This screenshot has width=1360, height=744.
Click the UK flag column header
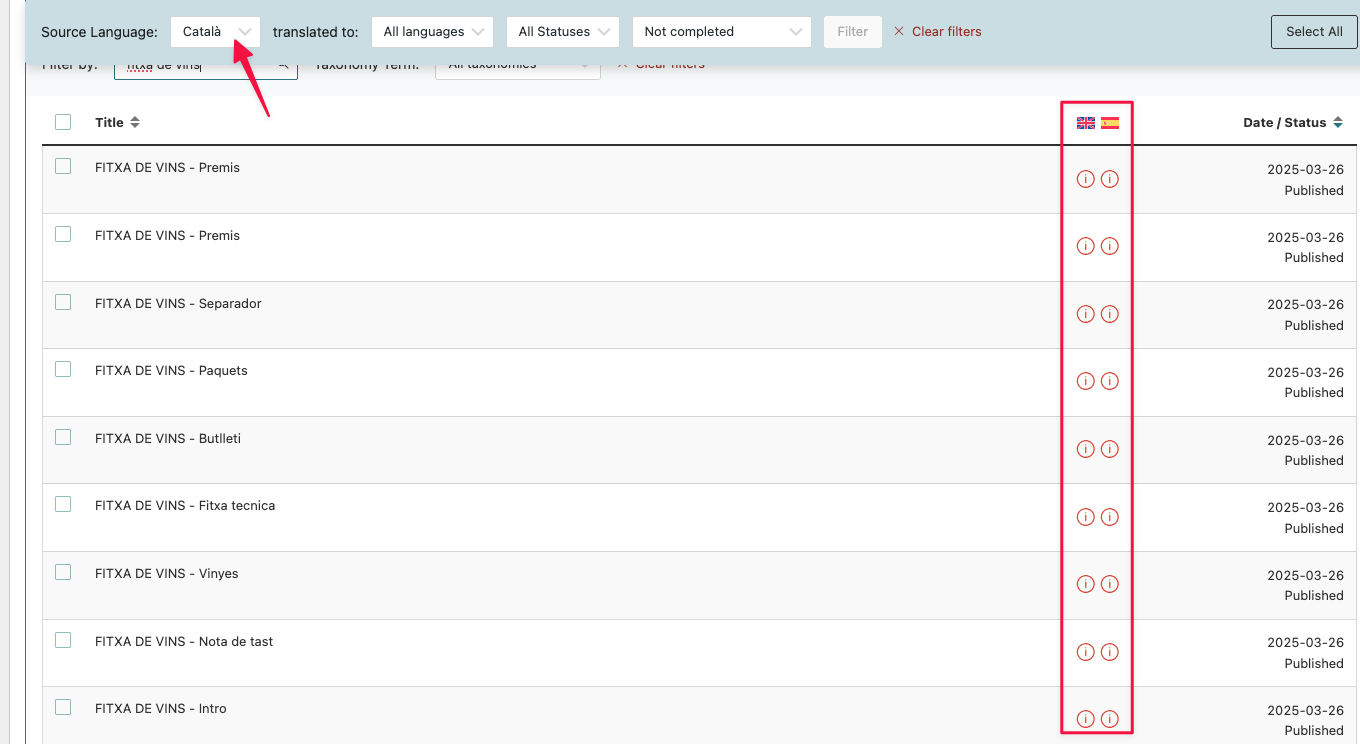[x=1086, y=123]
